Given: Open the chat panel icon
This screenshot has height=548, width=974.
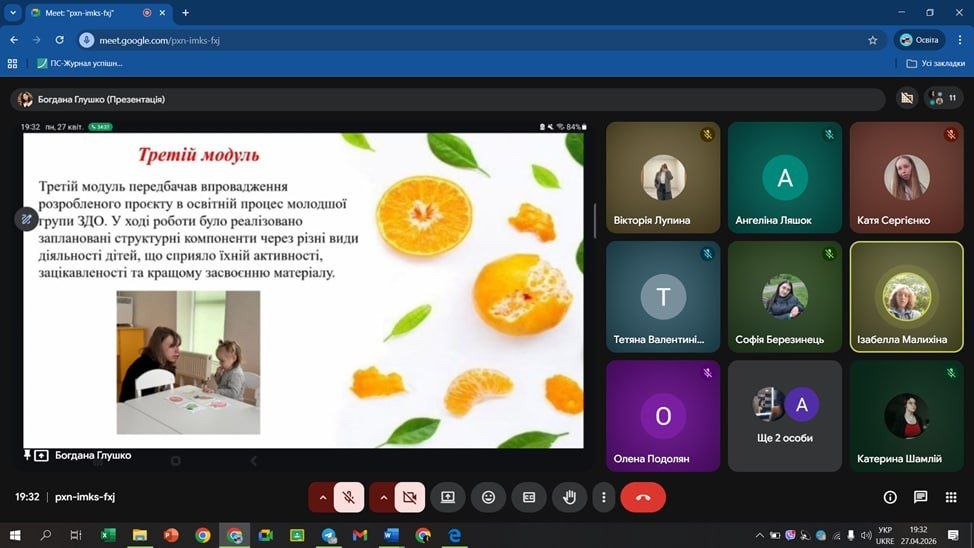Looking at the screenshot, I should point(921,497).
